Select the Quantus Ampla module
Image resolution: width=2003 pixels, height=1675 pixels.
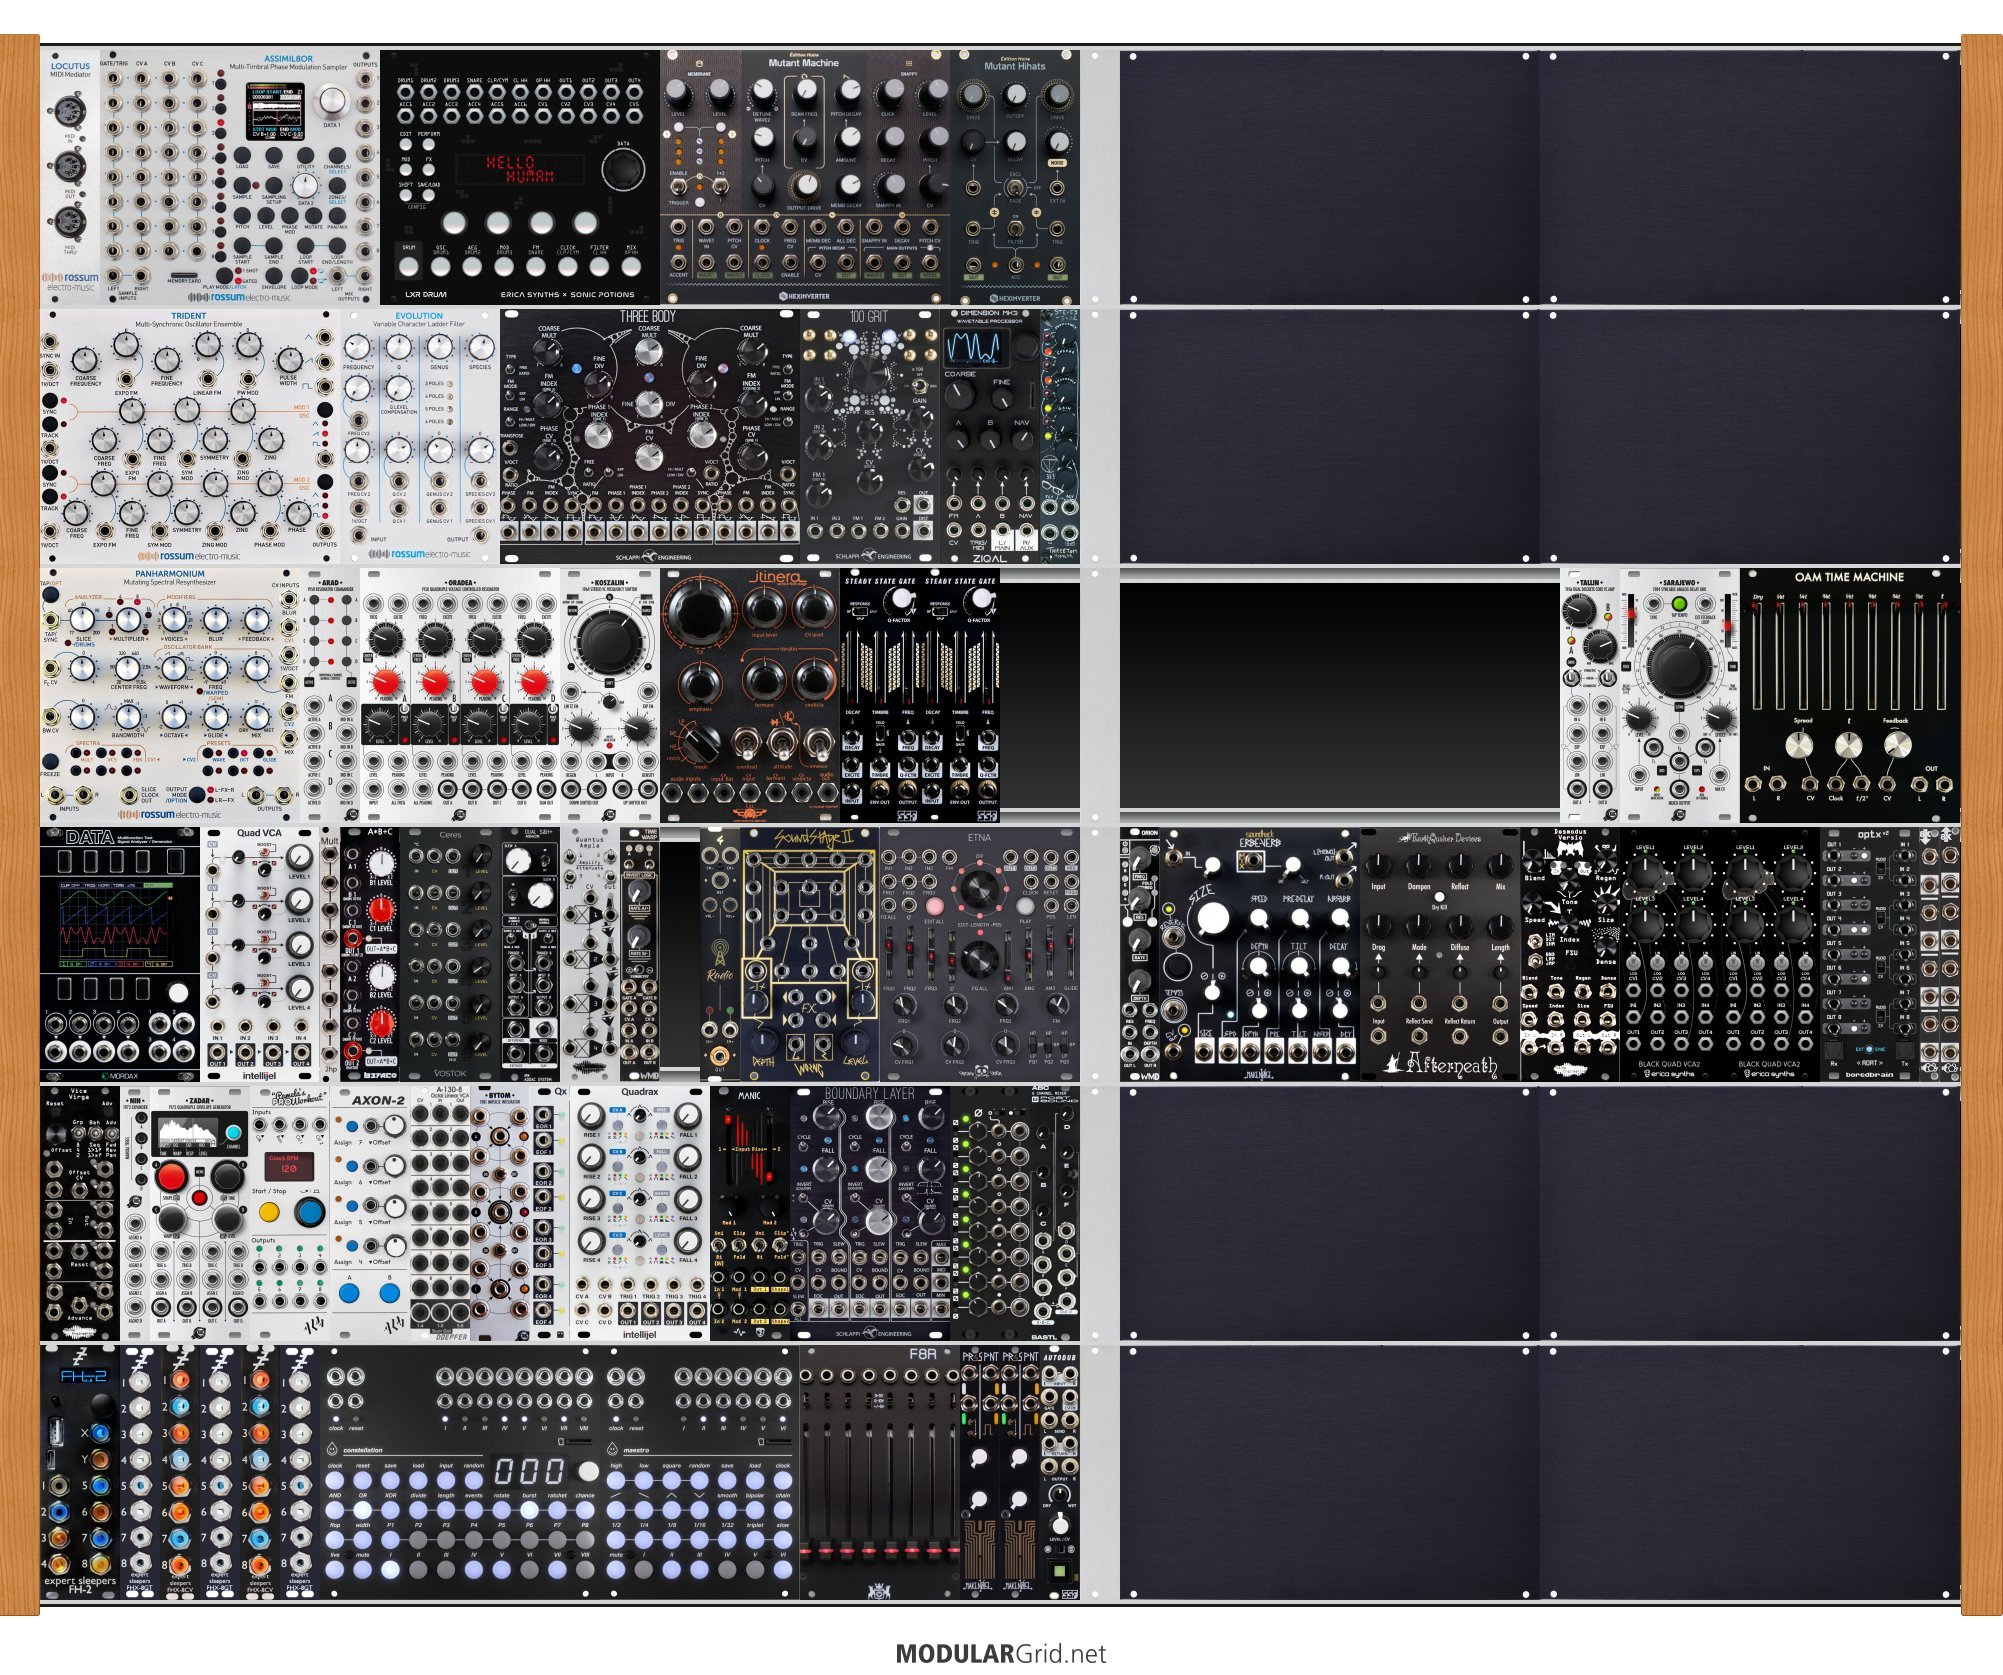590,955
